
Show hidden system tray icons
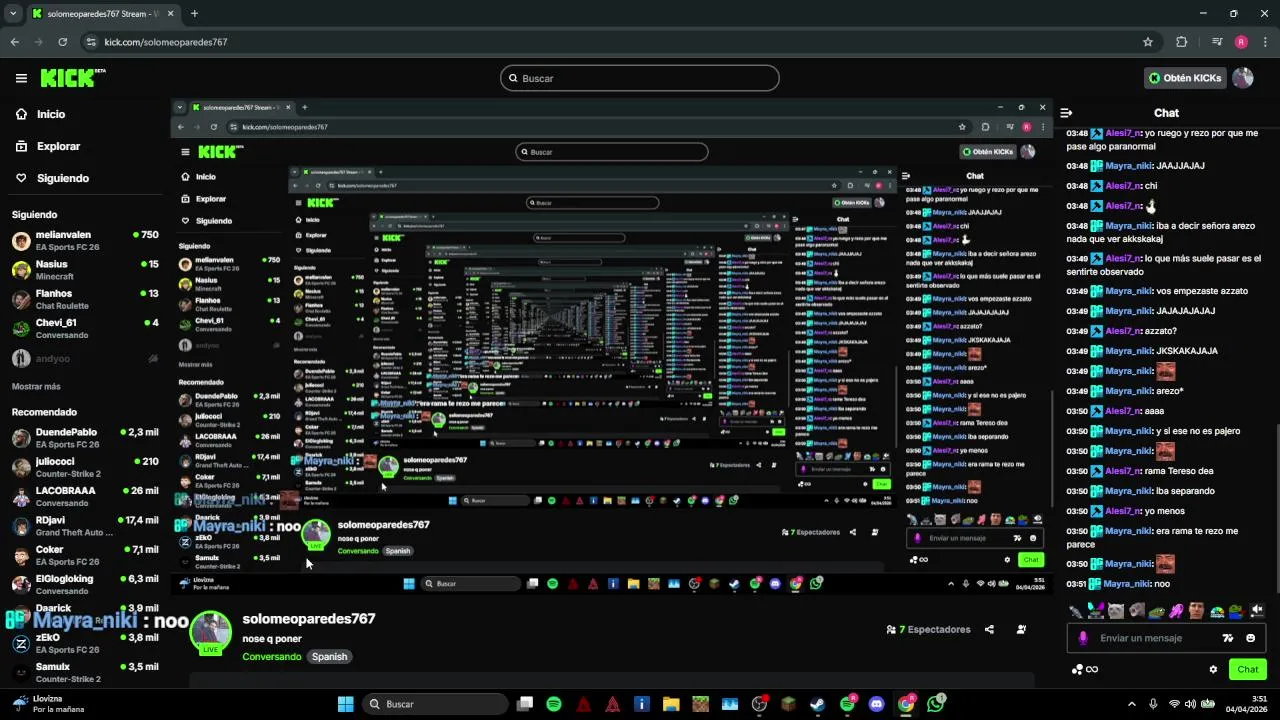point(1132,704)
